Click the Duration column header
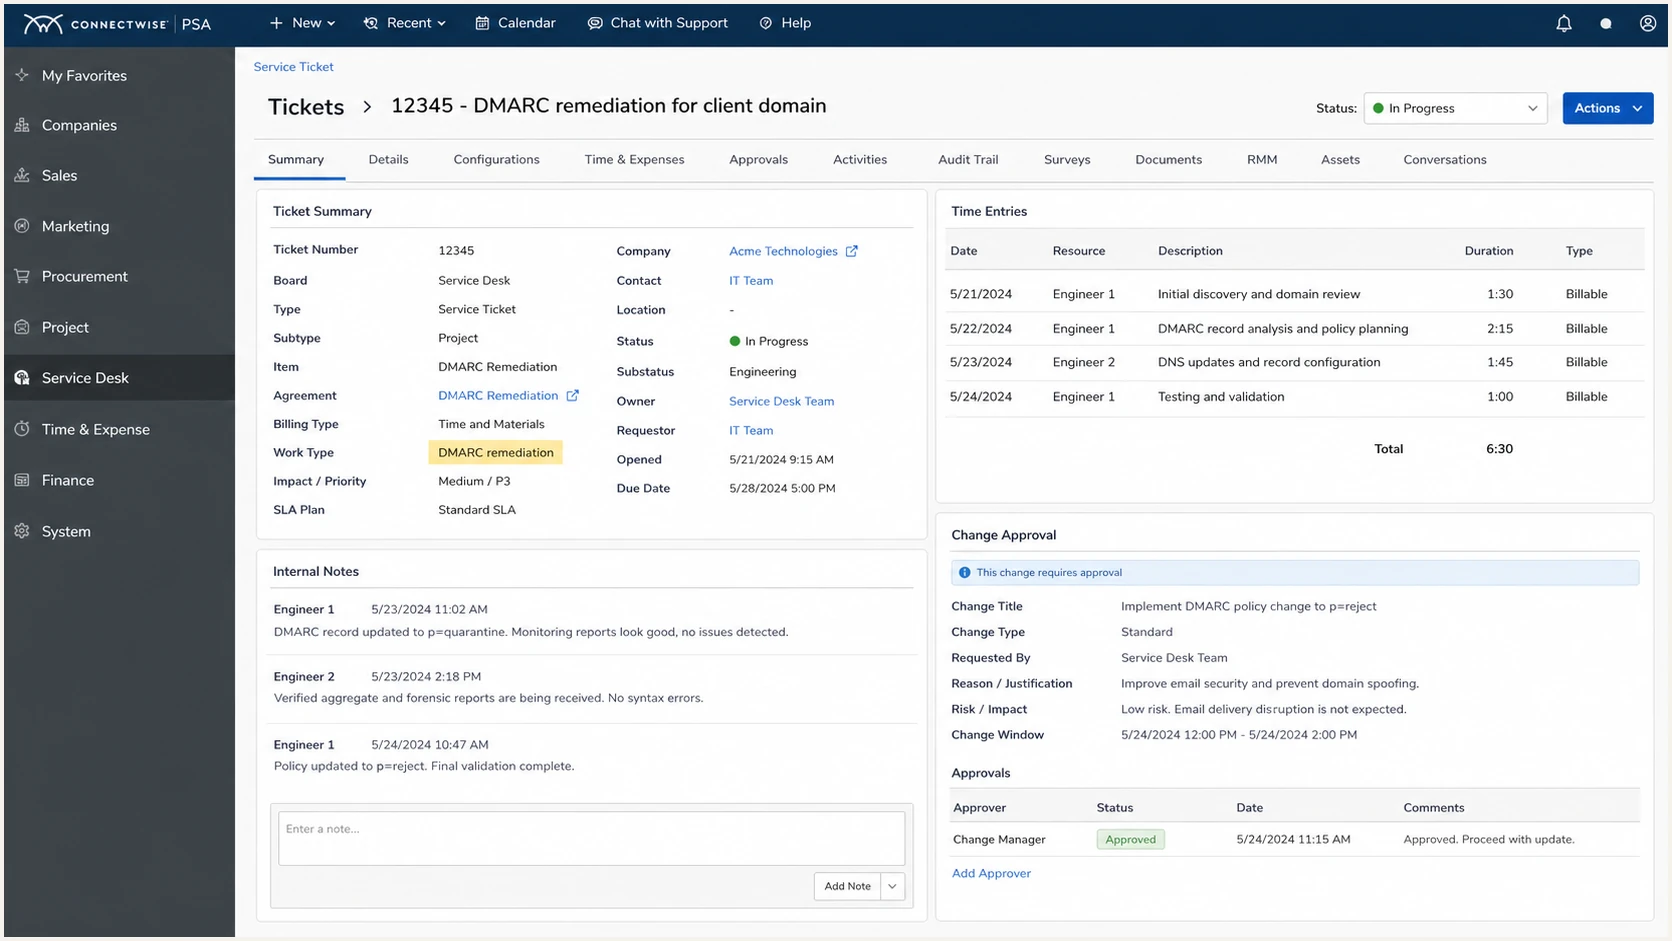The height and width of the screenshot is (941, 1672). click(x=1489, y=251)
